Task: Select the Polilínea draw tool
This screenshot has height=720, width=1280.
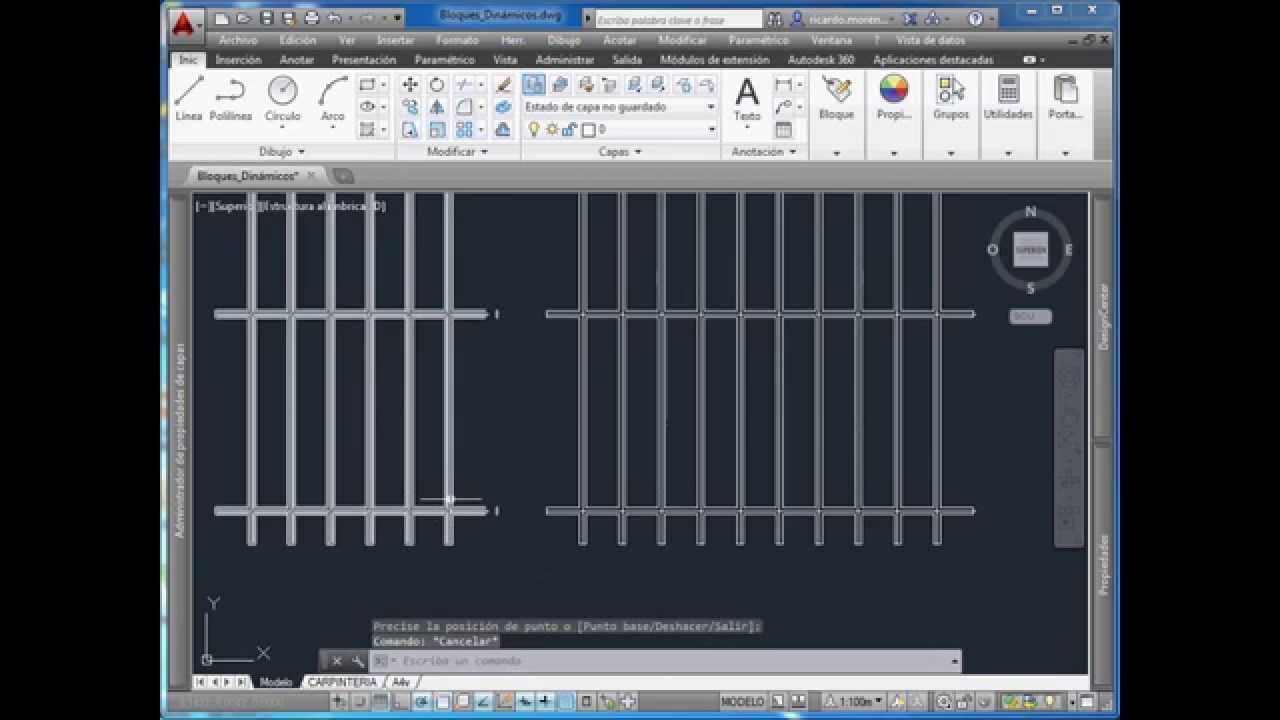Action: tap(230, 100)
